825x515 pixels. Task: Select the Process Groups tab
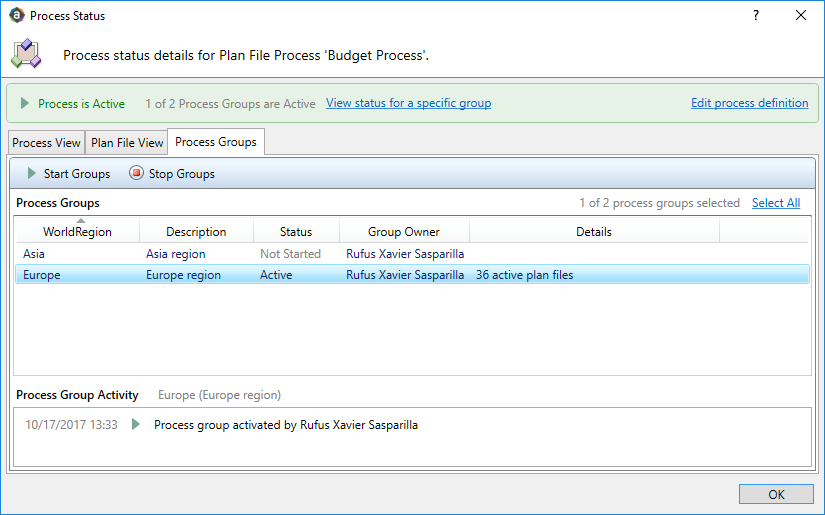coord(216,142)
